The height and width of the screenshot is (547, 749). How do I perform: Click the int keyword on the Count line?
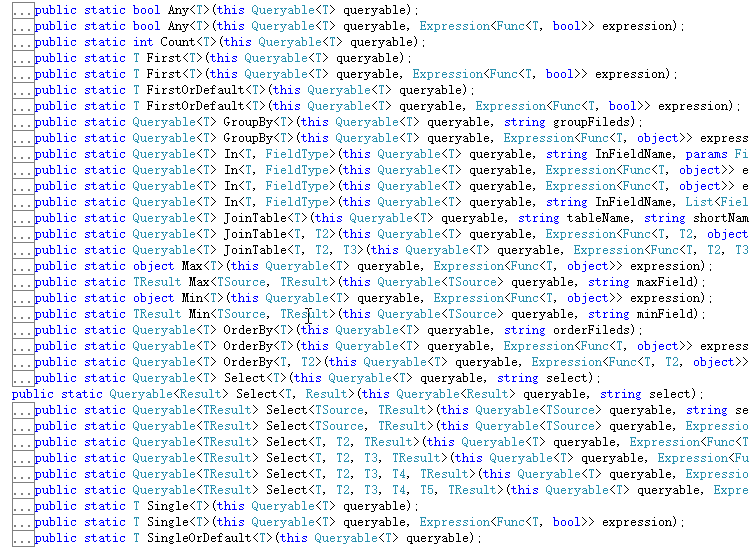pyautogui.click(x=143, y=42)
